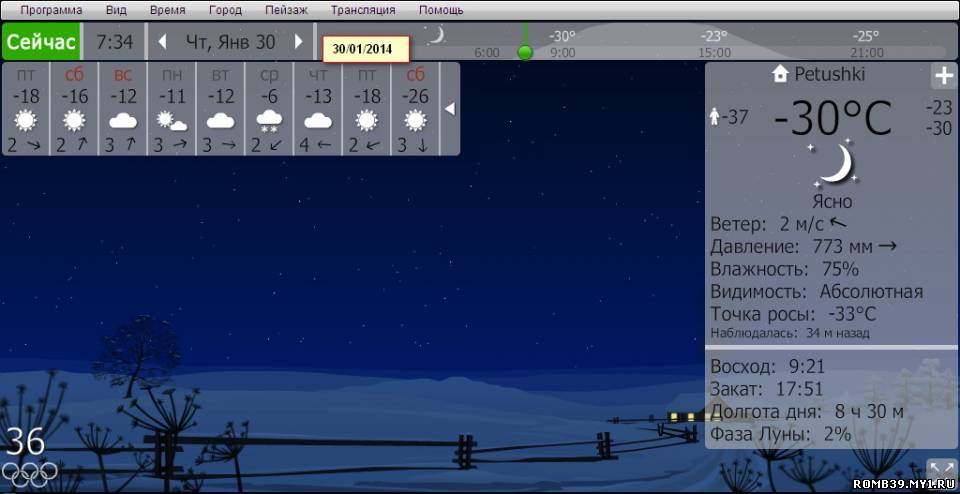Click the Olympic rings icon
The image size is (960, 494).
(29, 474)
